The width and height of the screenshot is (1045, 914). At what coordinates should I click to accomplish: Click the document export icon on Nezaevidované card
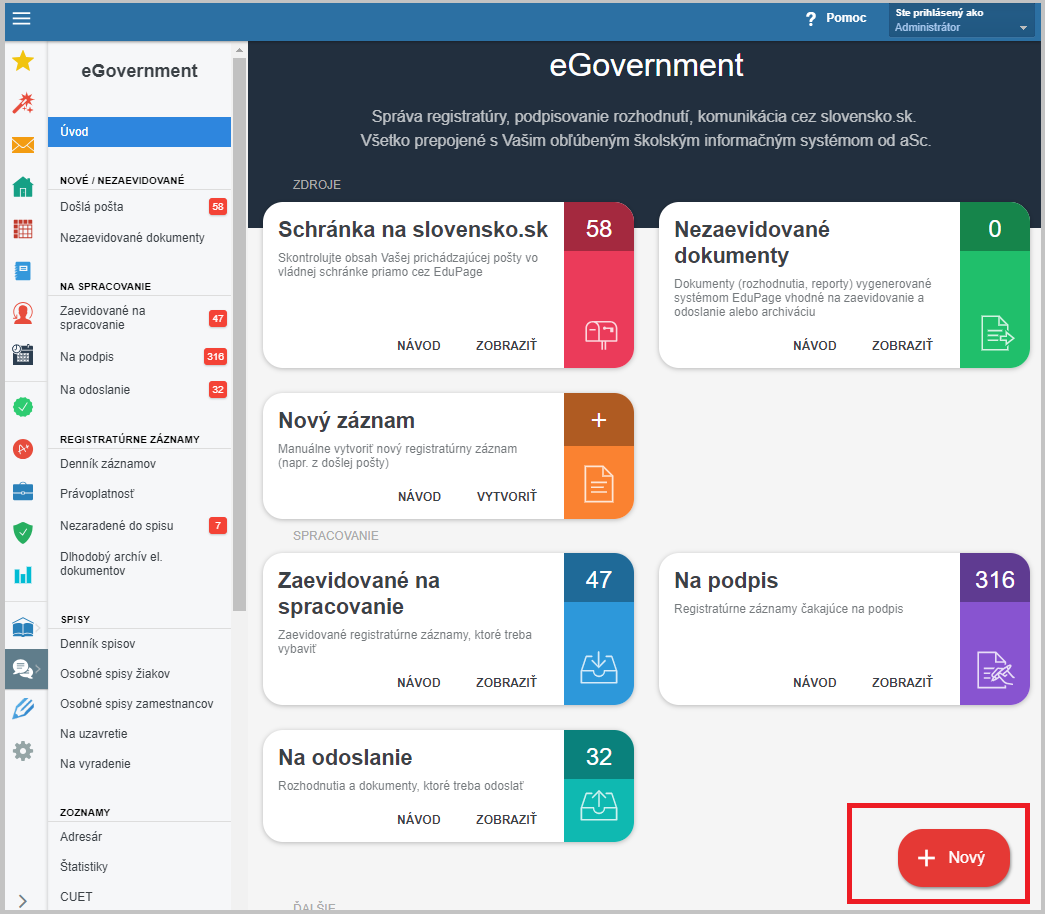997,333
